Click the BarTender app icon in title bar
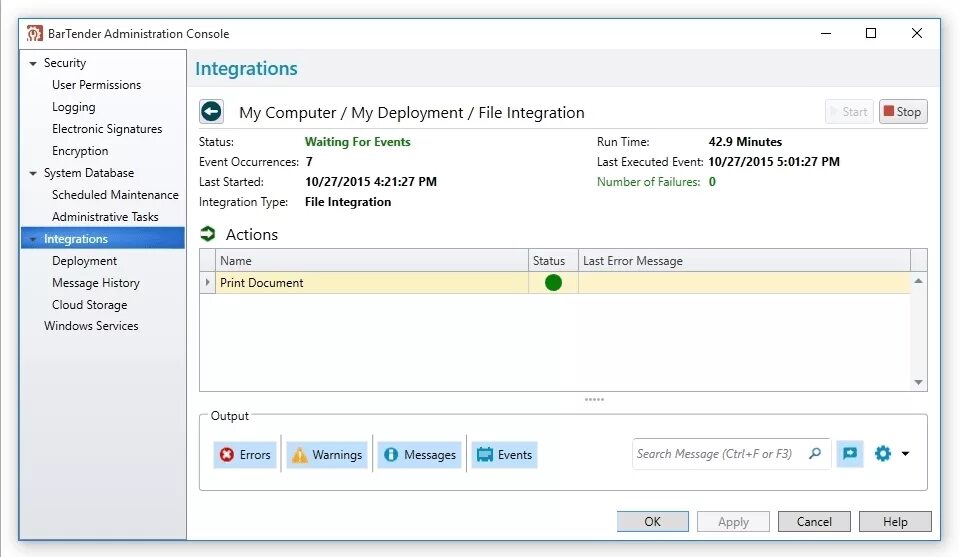 [x=34, y=33]
